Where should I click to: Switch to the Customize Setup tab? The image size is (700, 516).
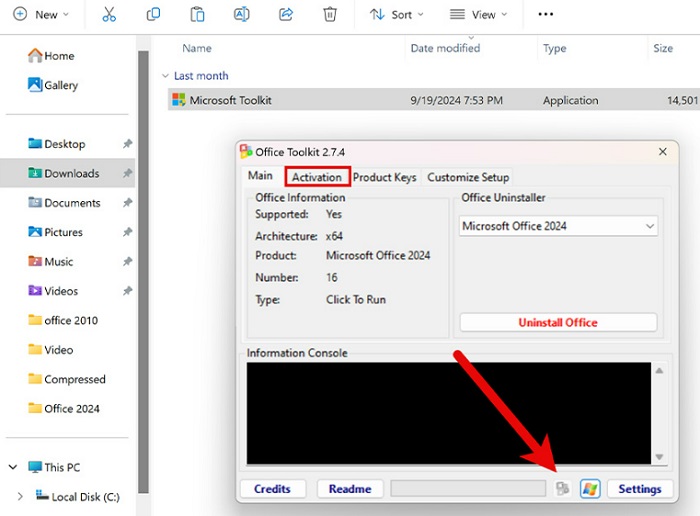pyautogui.click(x=468, y=178)
